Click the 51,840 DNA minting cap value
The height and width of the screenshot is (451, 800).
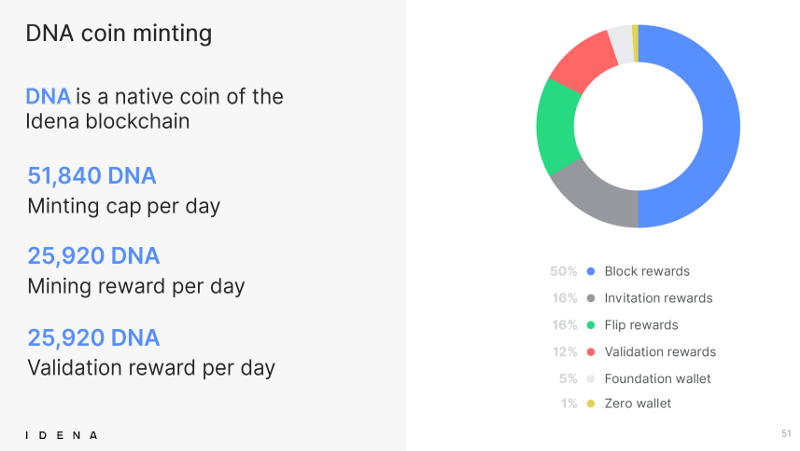click(92, 176)
